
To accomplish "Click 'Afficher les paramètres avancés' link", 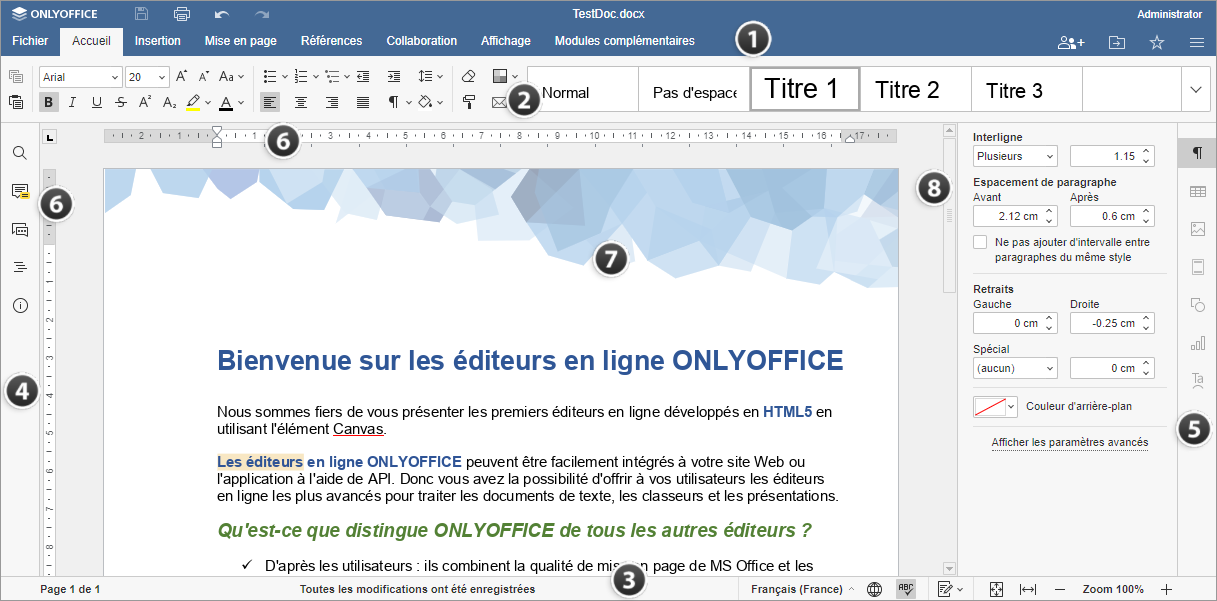I will (1070, 442).
